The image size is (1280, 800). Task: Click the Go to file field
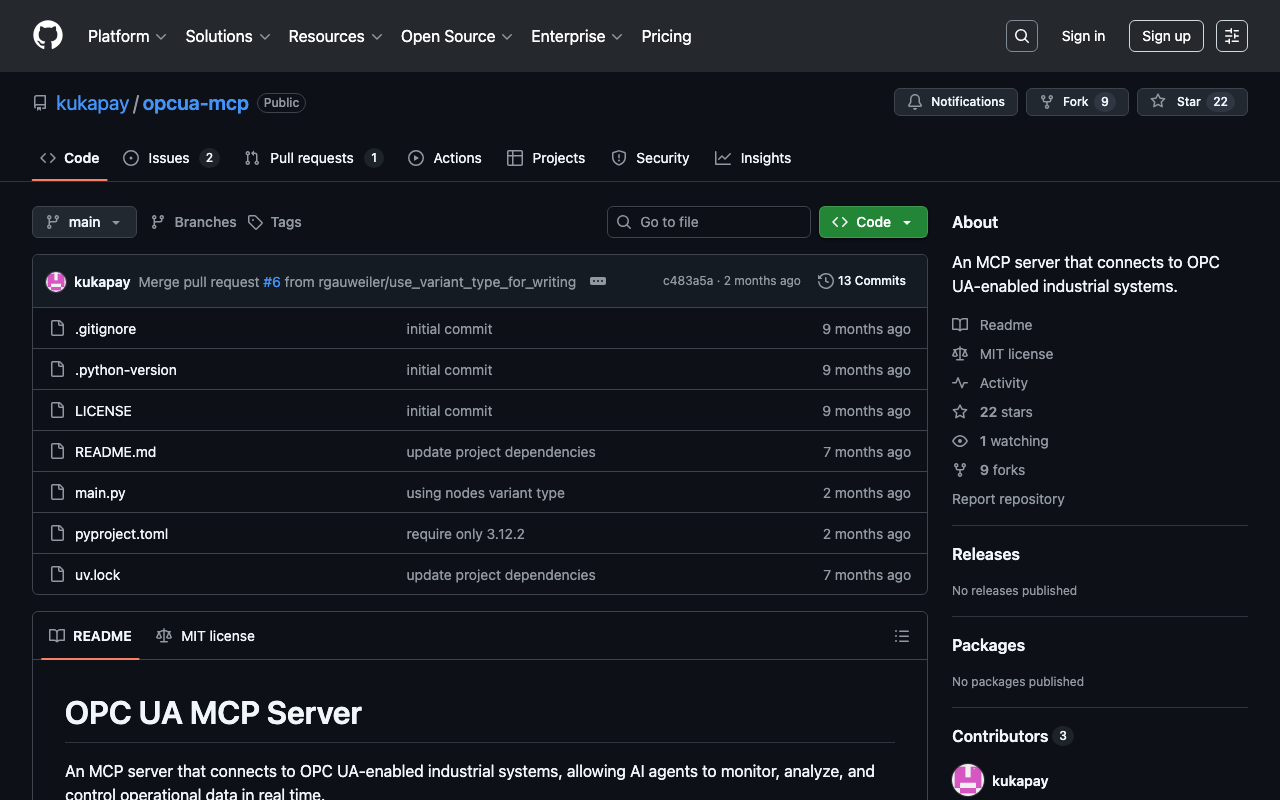click(x=709, y=222)
